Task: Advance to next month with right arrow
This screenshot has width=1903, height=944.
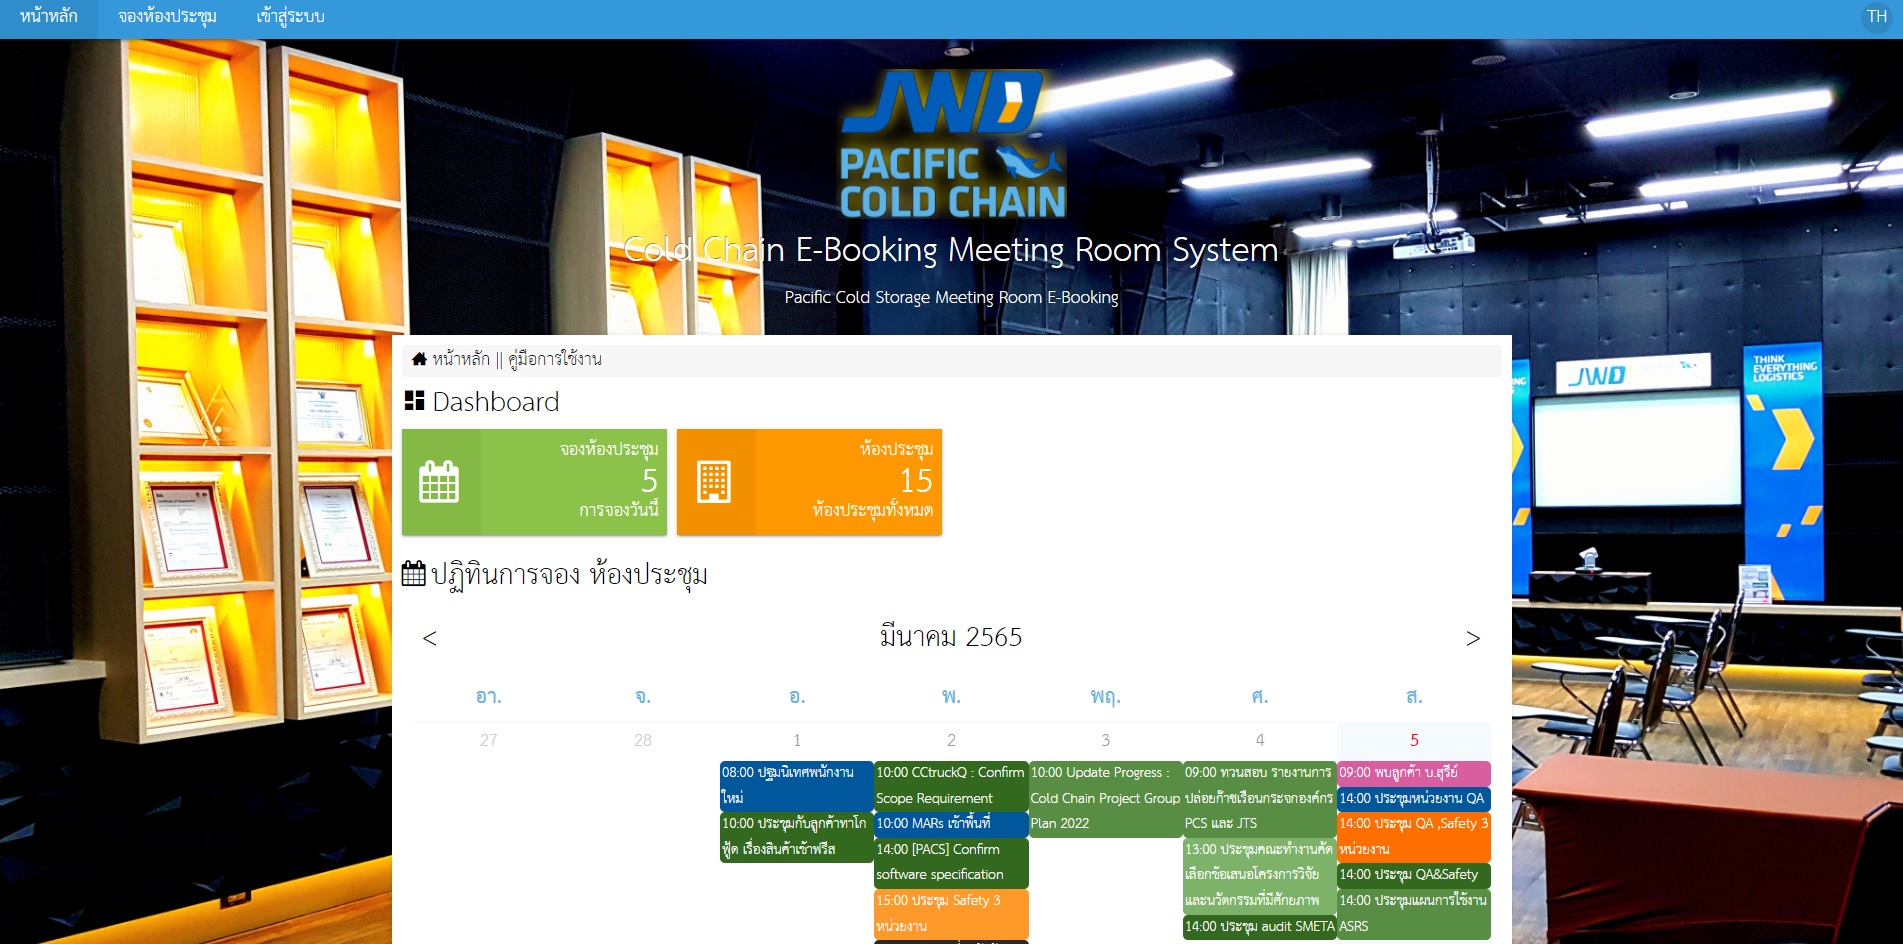Action: (1472, 638)
